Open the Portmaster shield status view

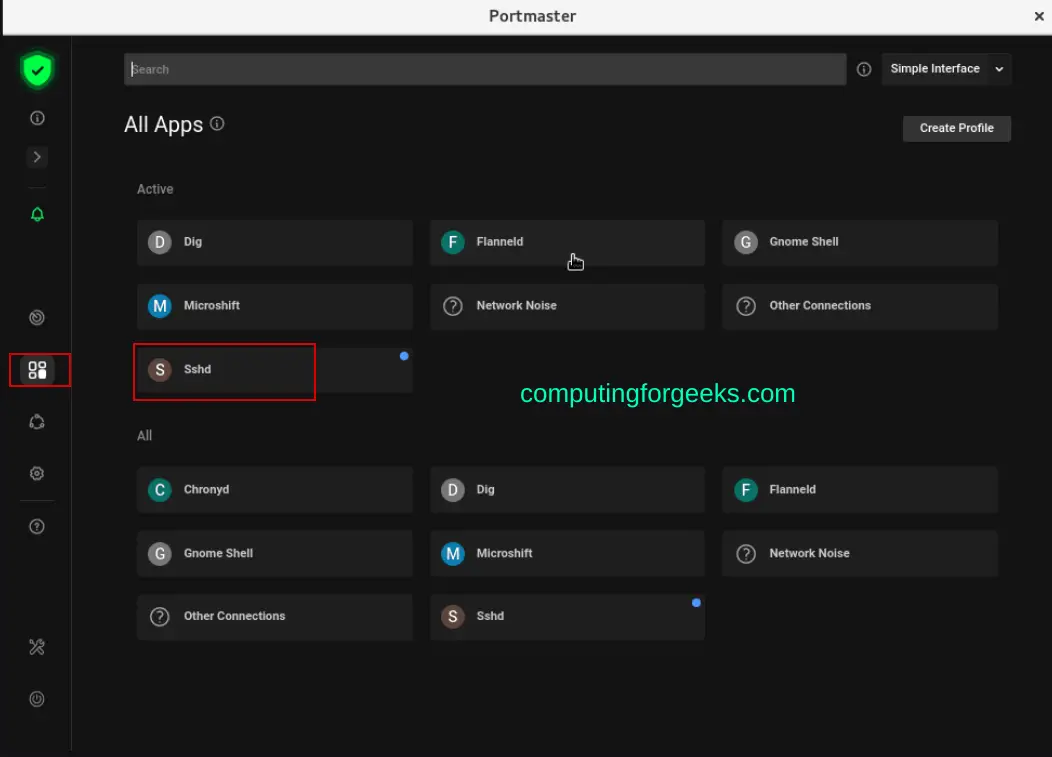tap(37, 69)
